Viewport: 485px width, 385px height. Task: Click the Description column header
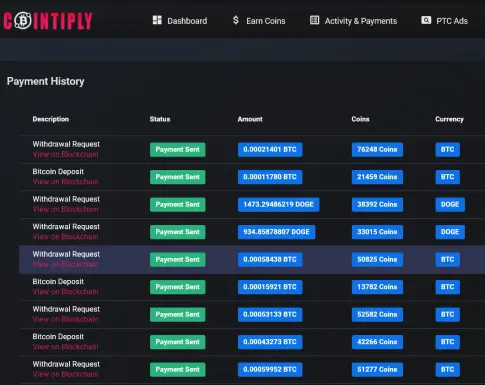coord(51,119)
